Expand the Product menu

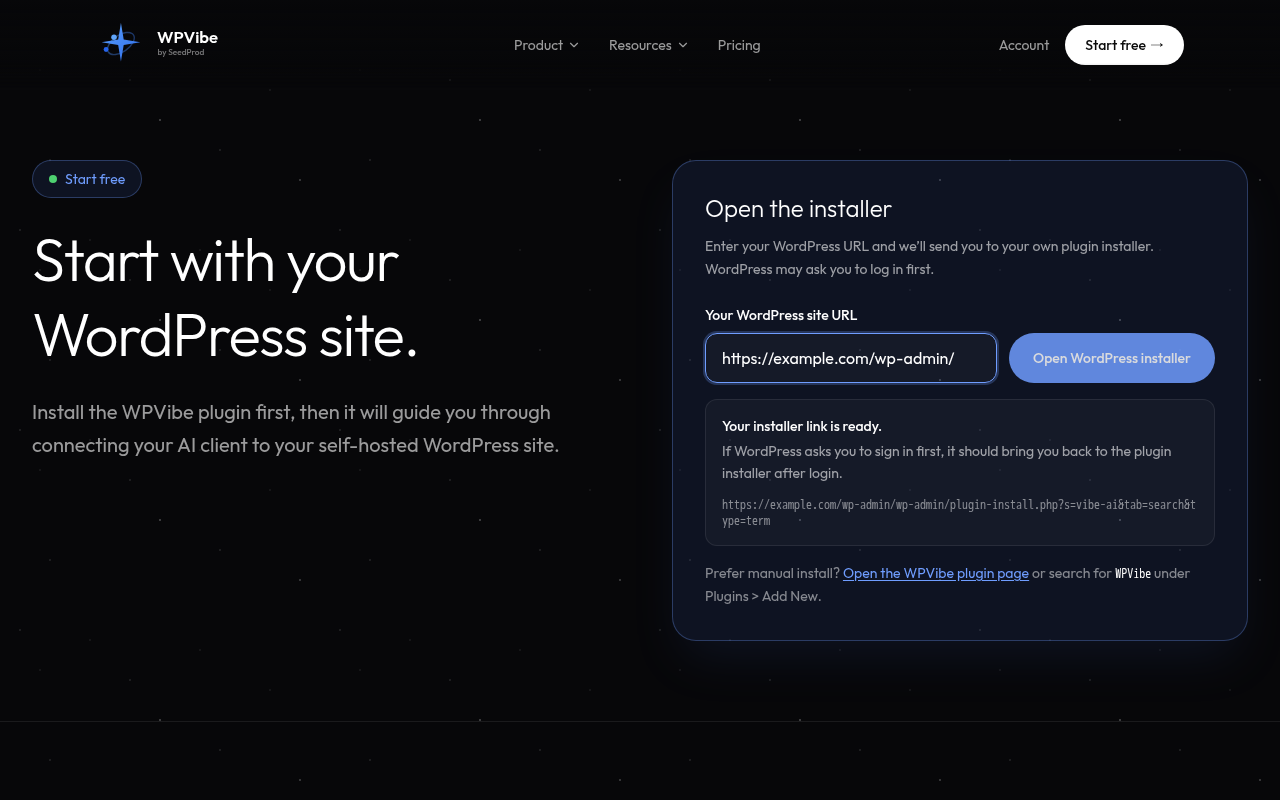[x=546, y=45]
